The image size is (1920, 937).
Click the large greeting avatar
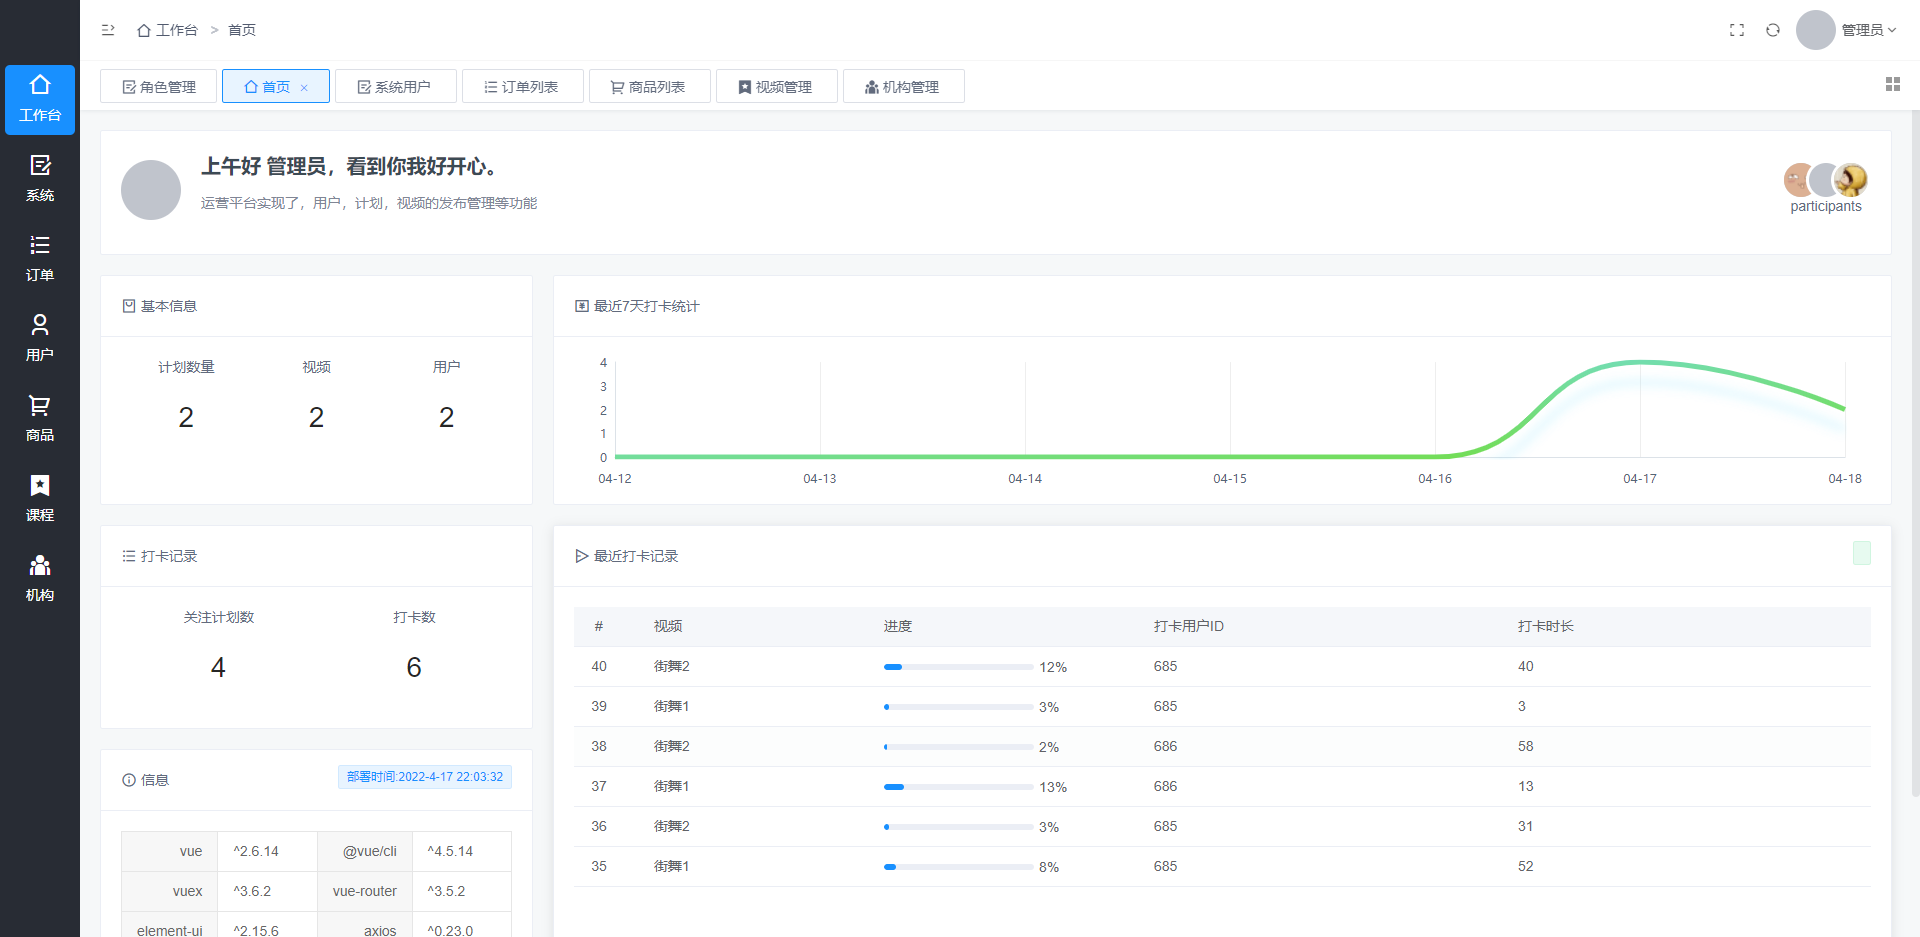click(151, 190)
